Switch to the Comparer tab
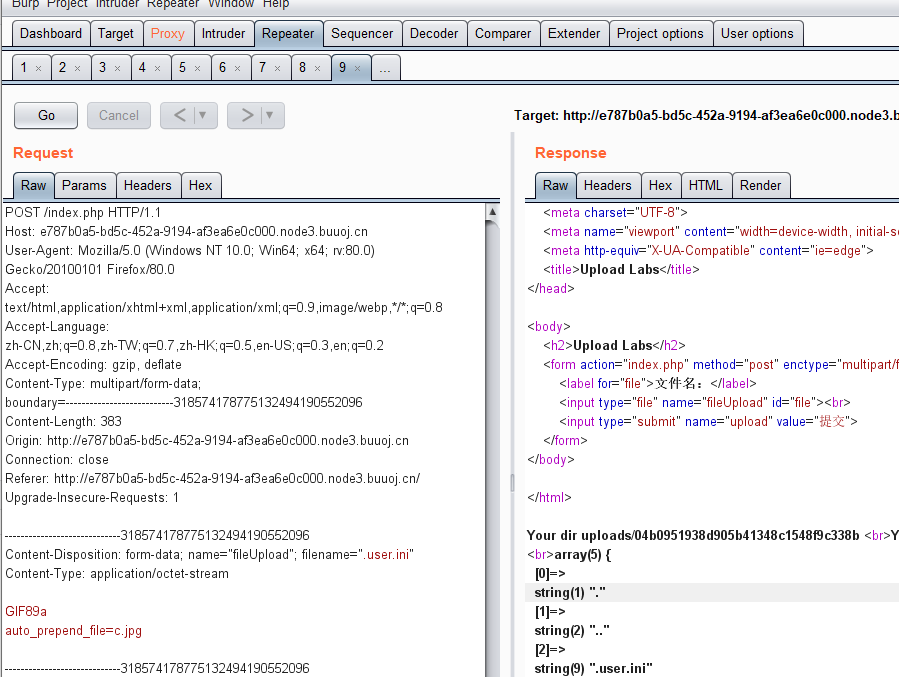The width and height of the screenshot is (899, 677). pyautogui.click(x=503, y=34)
